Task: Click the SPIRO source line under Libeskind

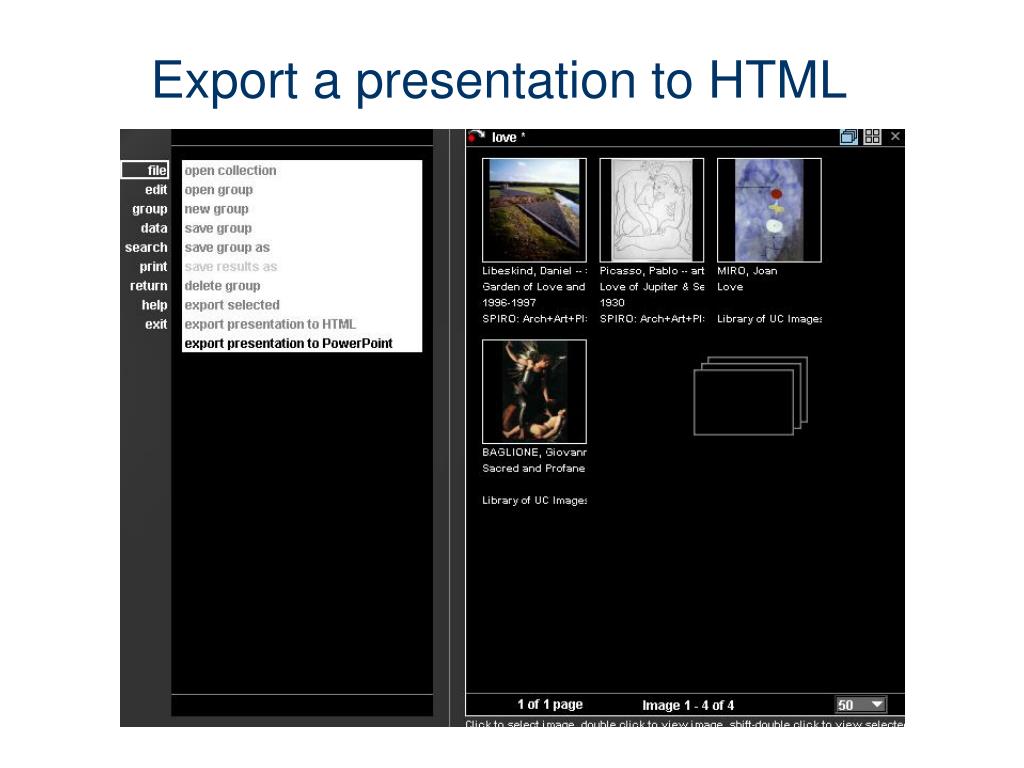Action: pyautogui.click(x=535, y=319)
